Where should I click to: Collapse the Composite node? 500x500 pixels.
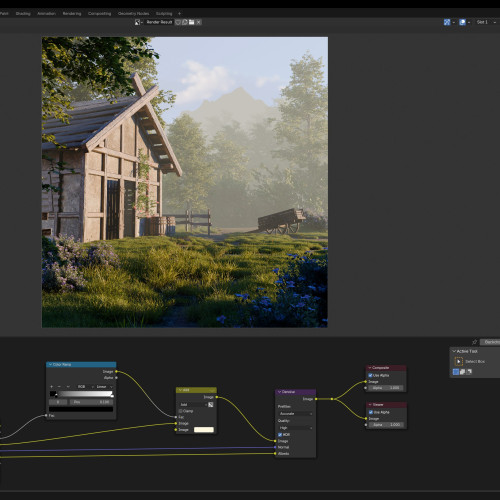point(370,368)
